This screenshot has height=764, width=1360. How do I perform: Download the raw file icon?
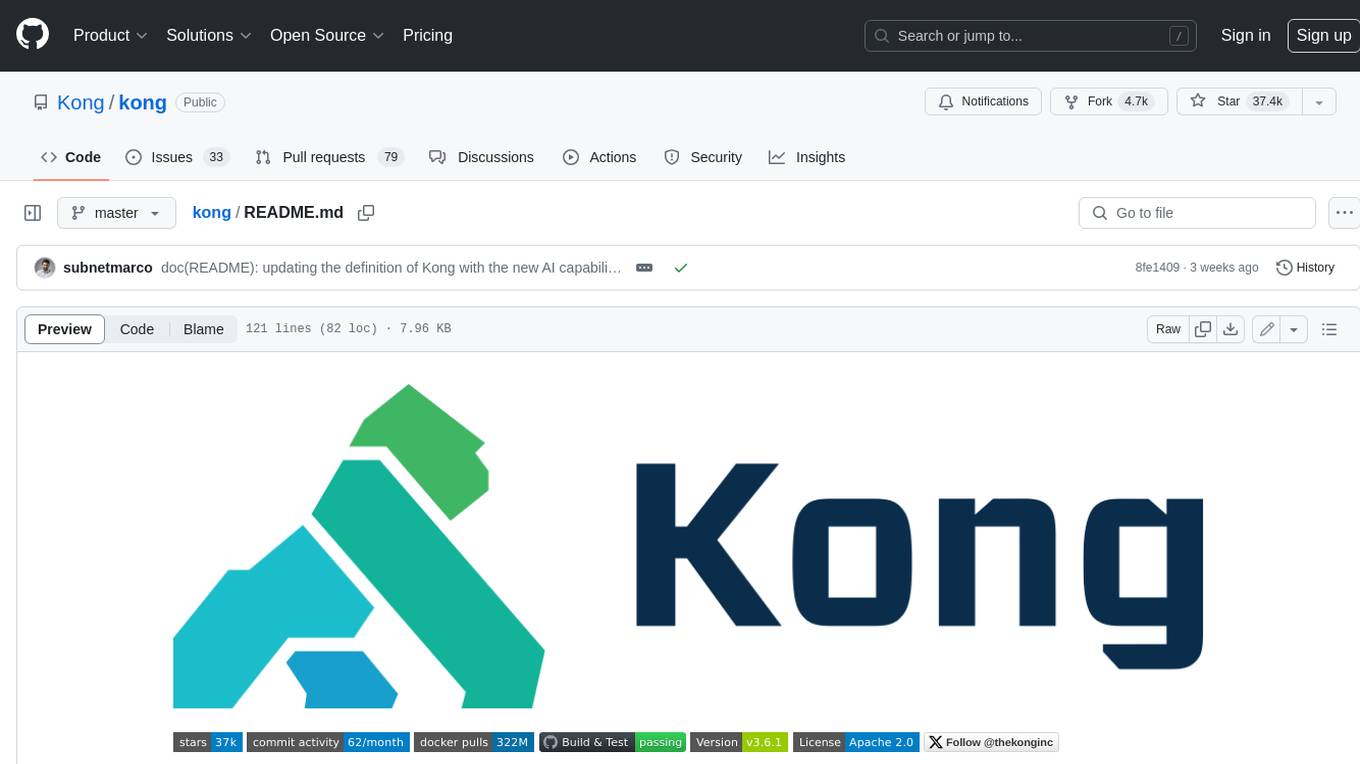tap(1231, 329)
